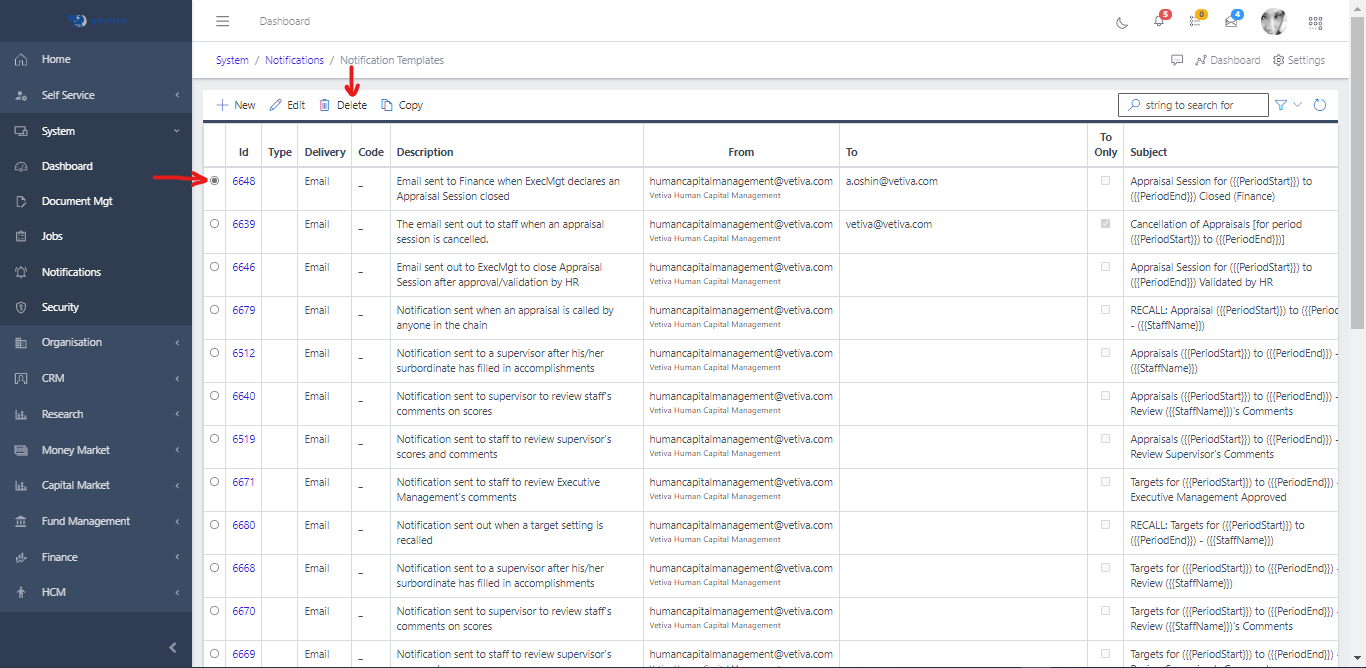Toggle dark mode with the moon icon
Screen dimensions: 1366x668
pos(1122,21)
